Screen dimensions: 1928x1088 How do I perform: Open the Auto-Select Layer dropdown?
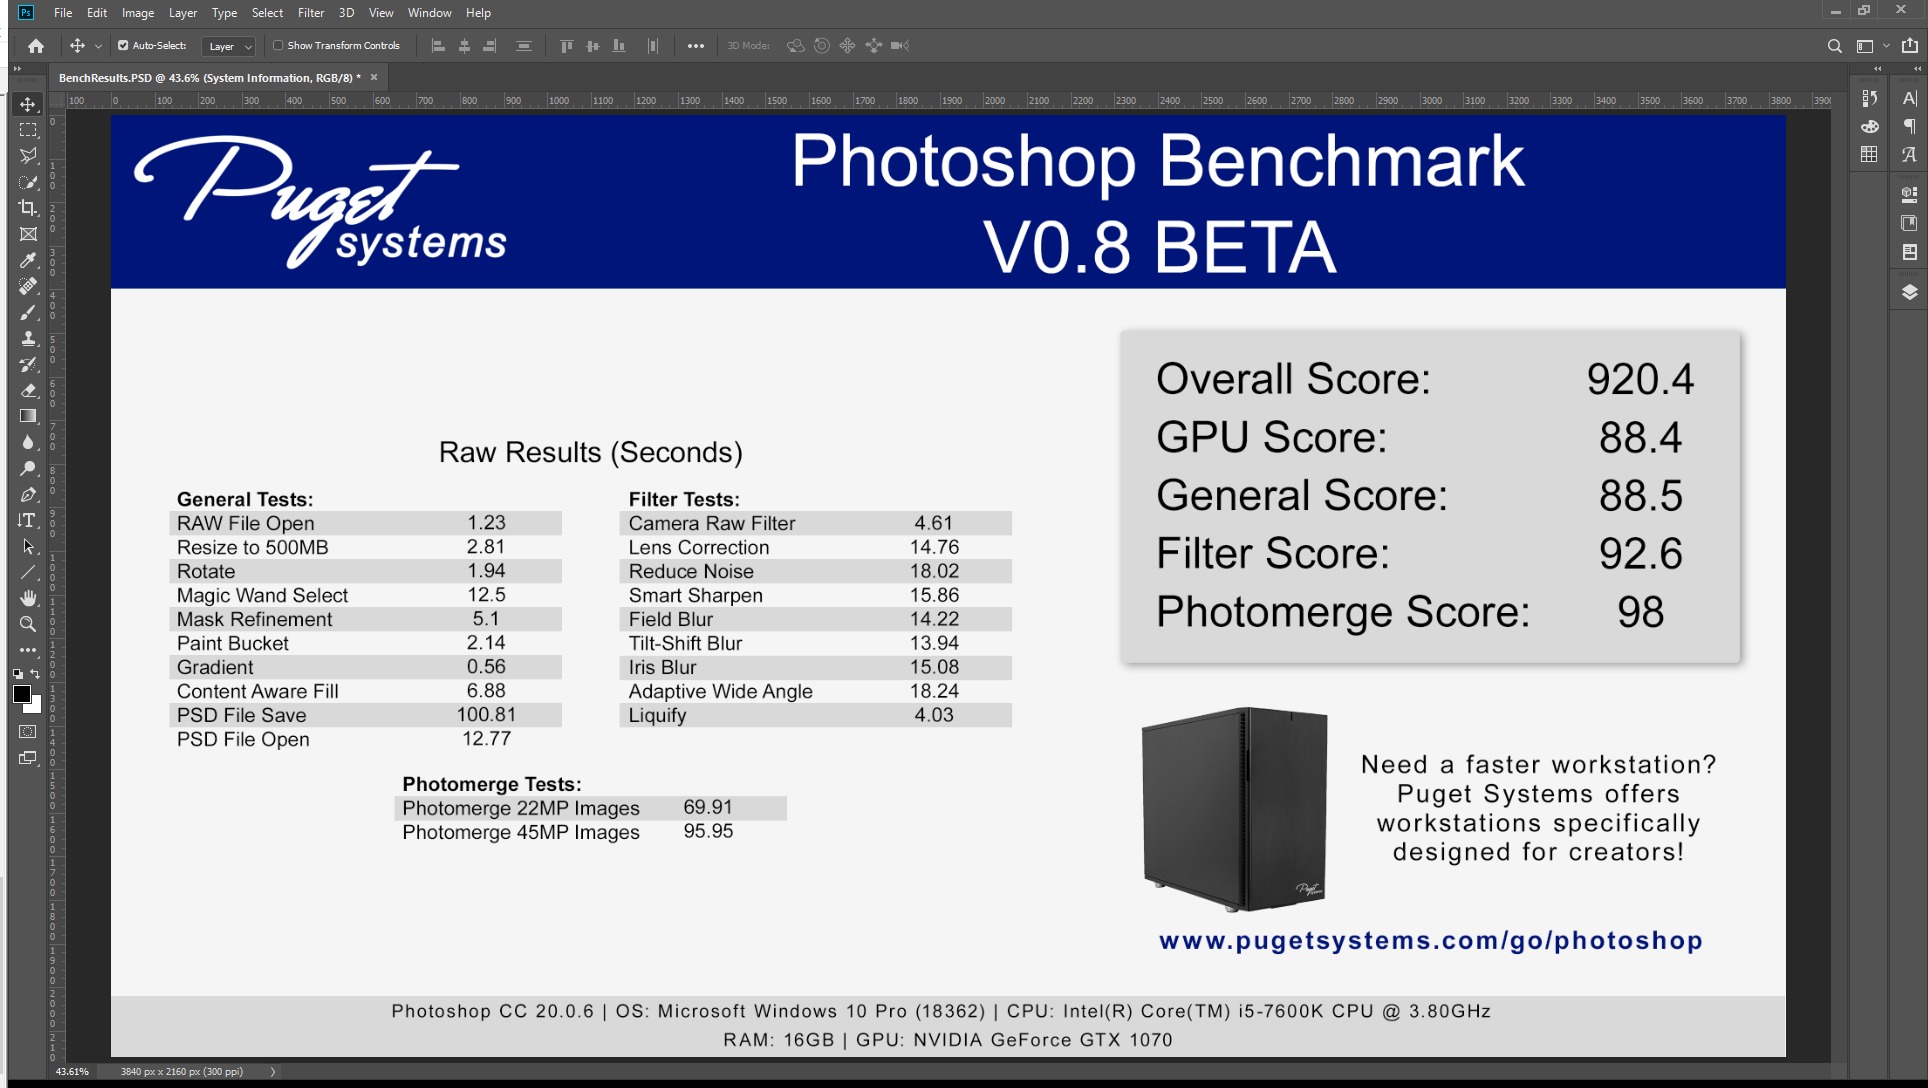pos(230,46)
